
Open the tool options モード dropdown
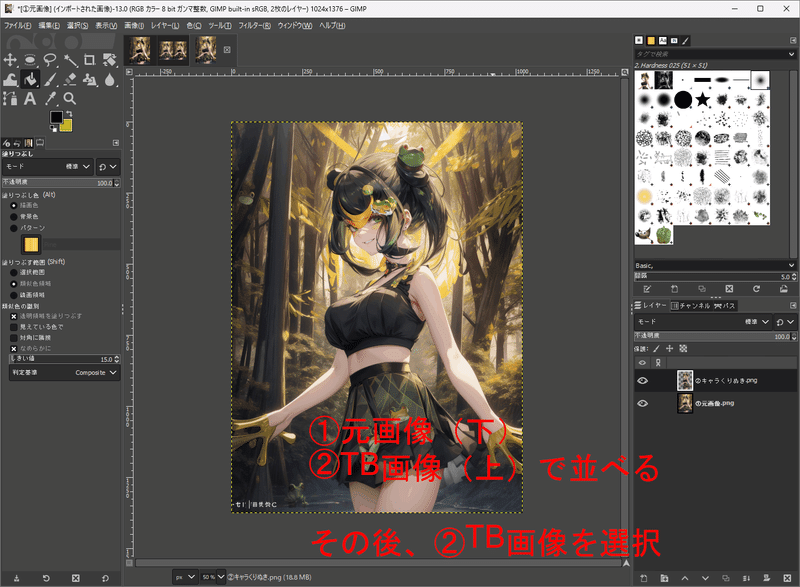47,167
